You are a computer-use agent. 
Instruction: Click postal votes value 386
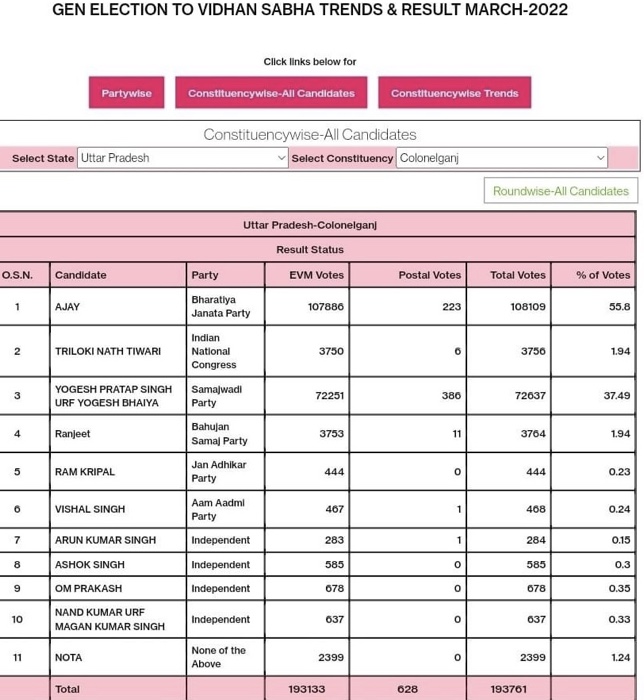point(451,396)
